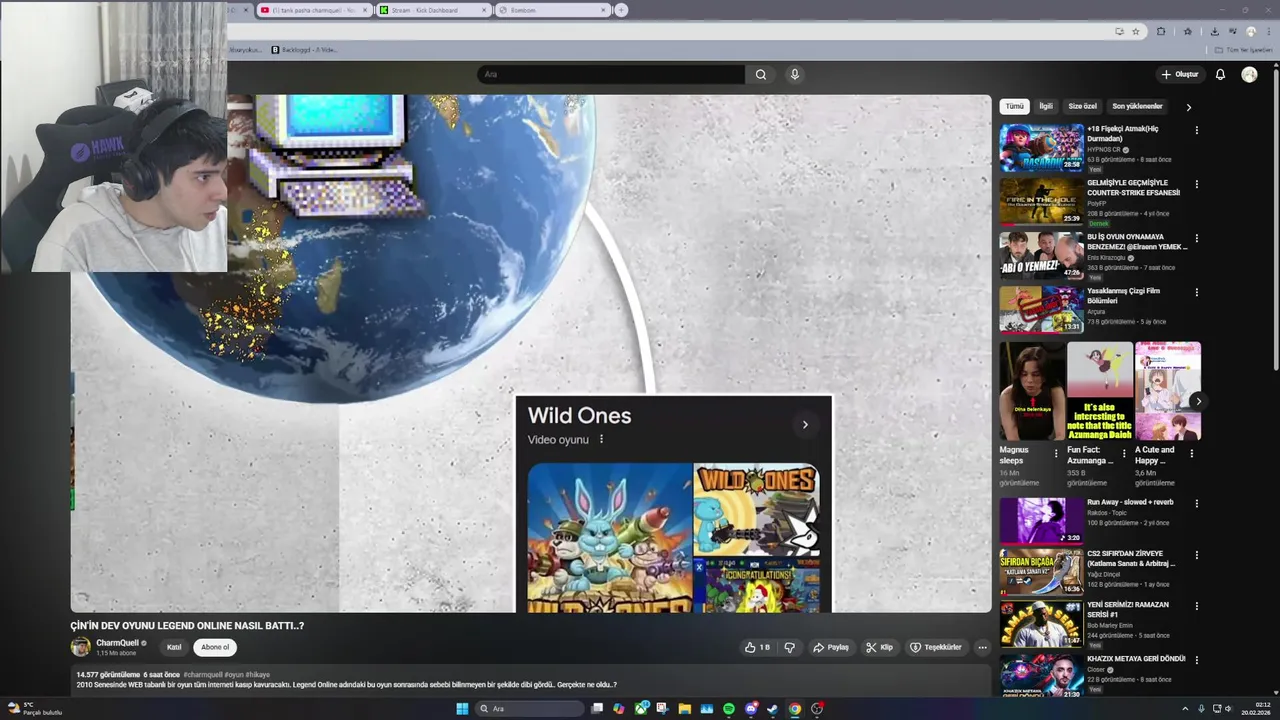Image resolution: width=1280 pixels, height=720 pixels.
Task: Click the taskbar Ara search box
Action: 528,709
